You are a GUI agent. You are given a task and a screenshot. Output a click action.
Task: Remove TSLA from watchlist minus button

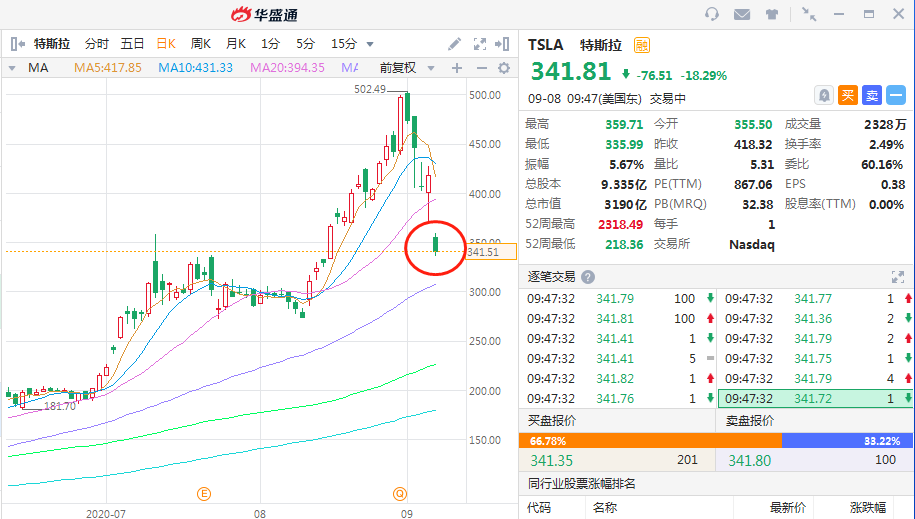coord(896,95)
